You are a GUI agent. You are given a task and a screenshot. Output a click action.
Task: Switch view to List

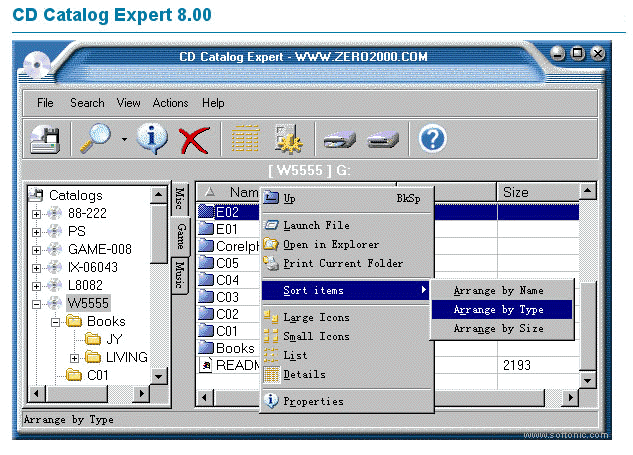(347, 355)
